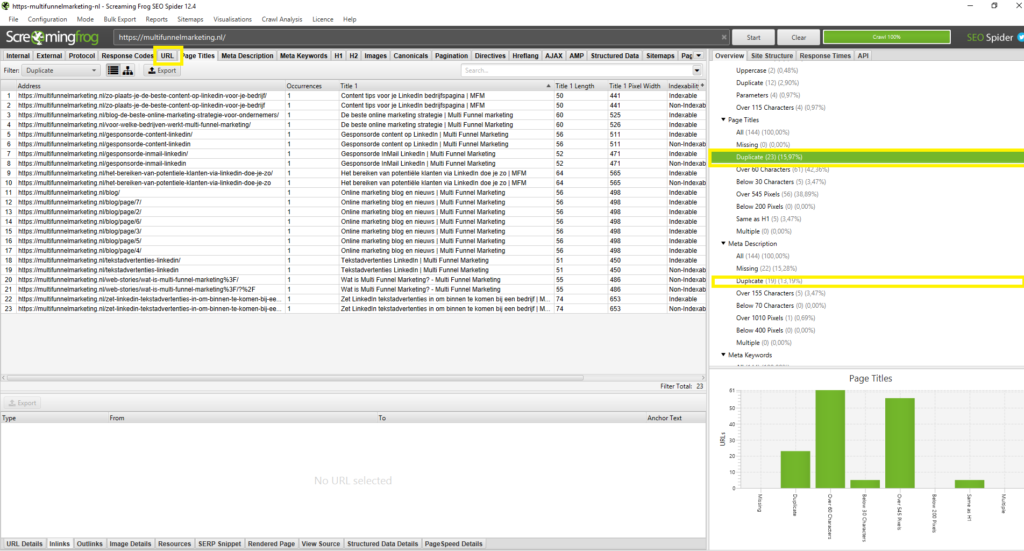This screenshot has width=1024, height=551.
Task: Open the Crawl Analysis menu
Action: [x=282, y=19]
